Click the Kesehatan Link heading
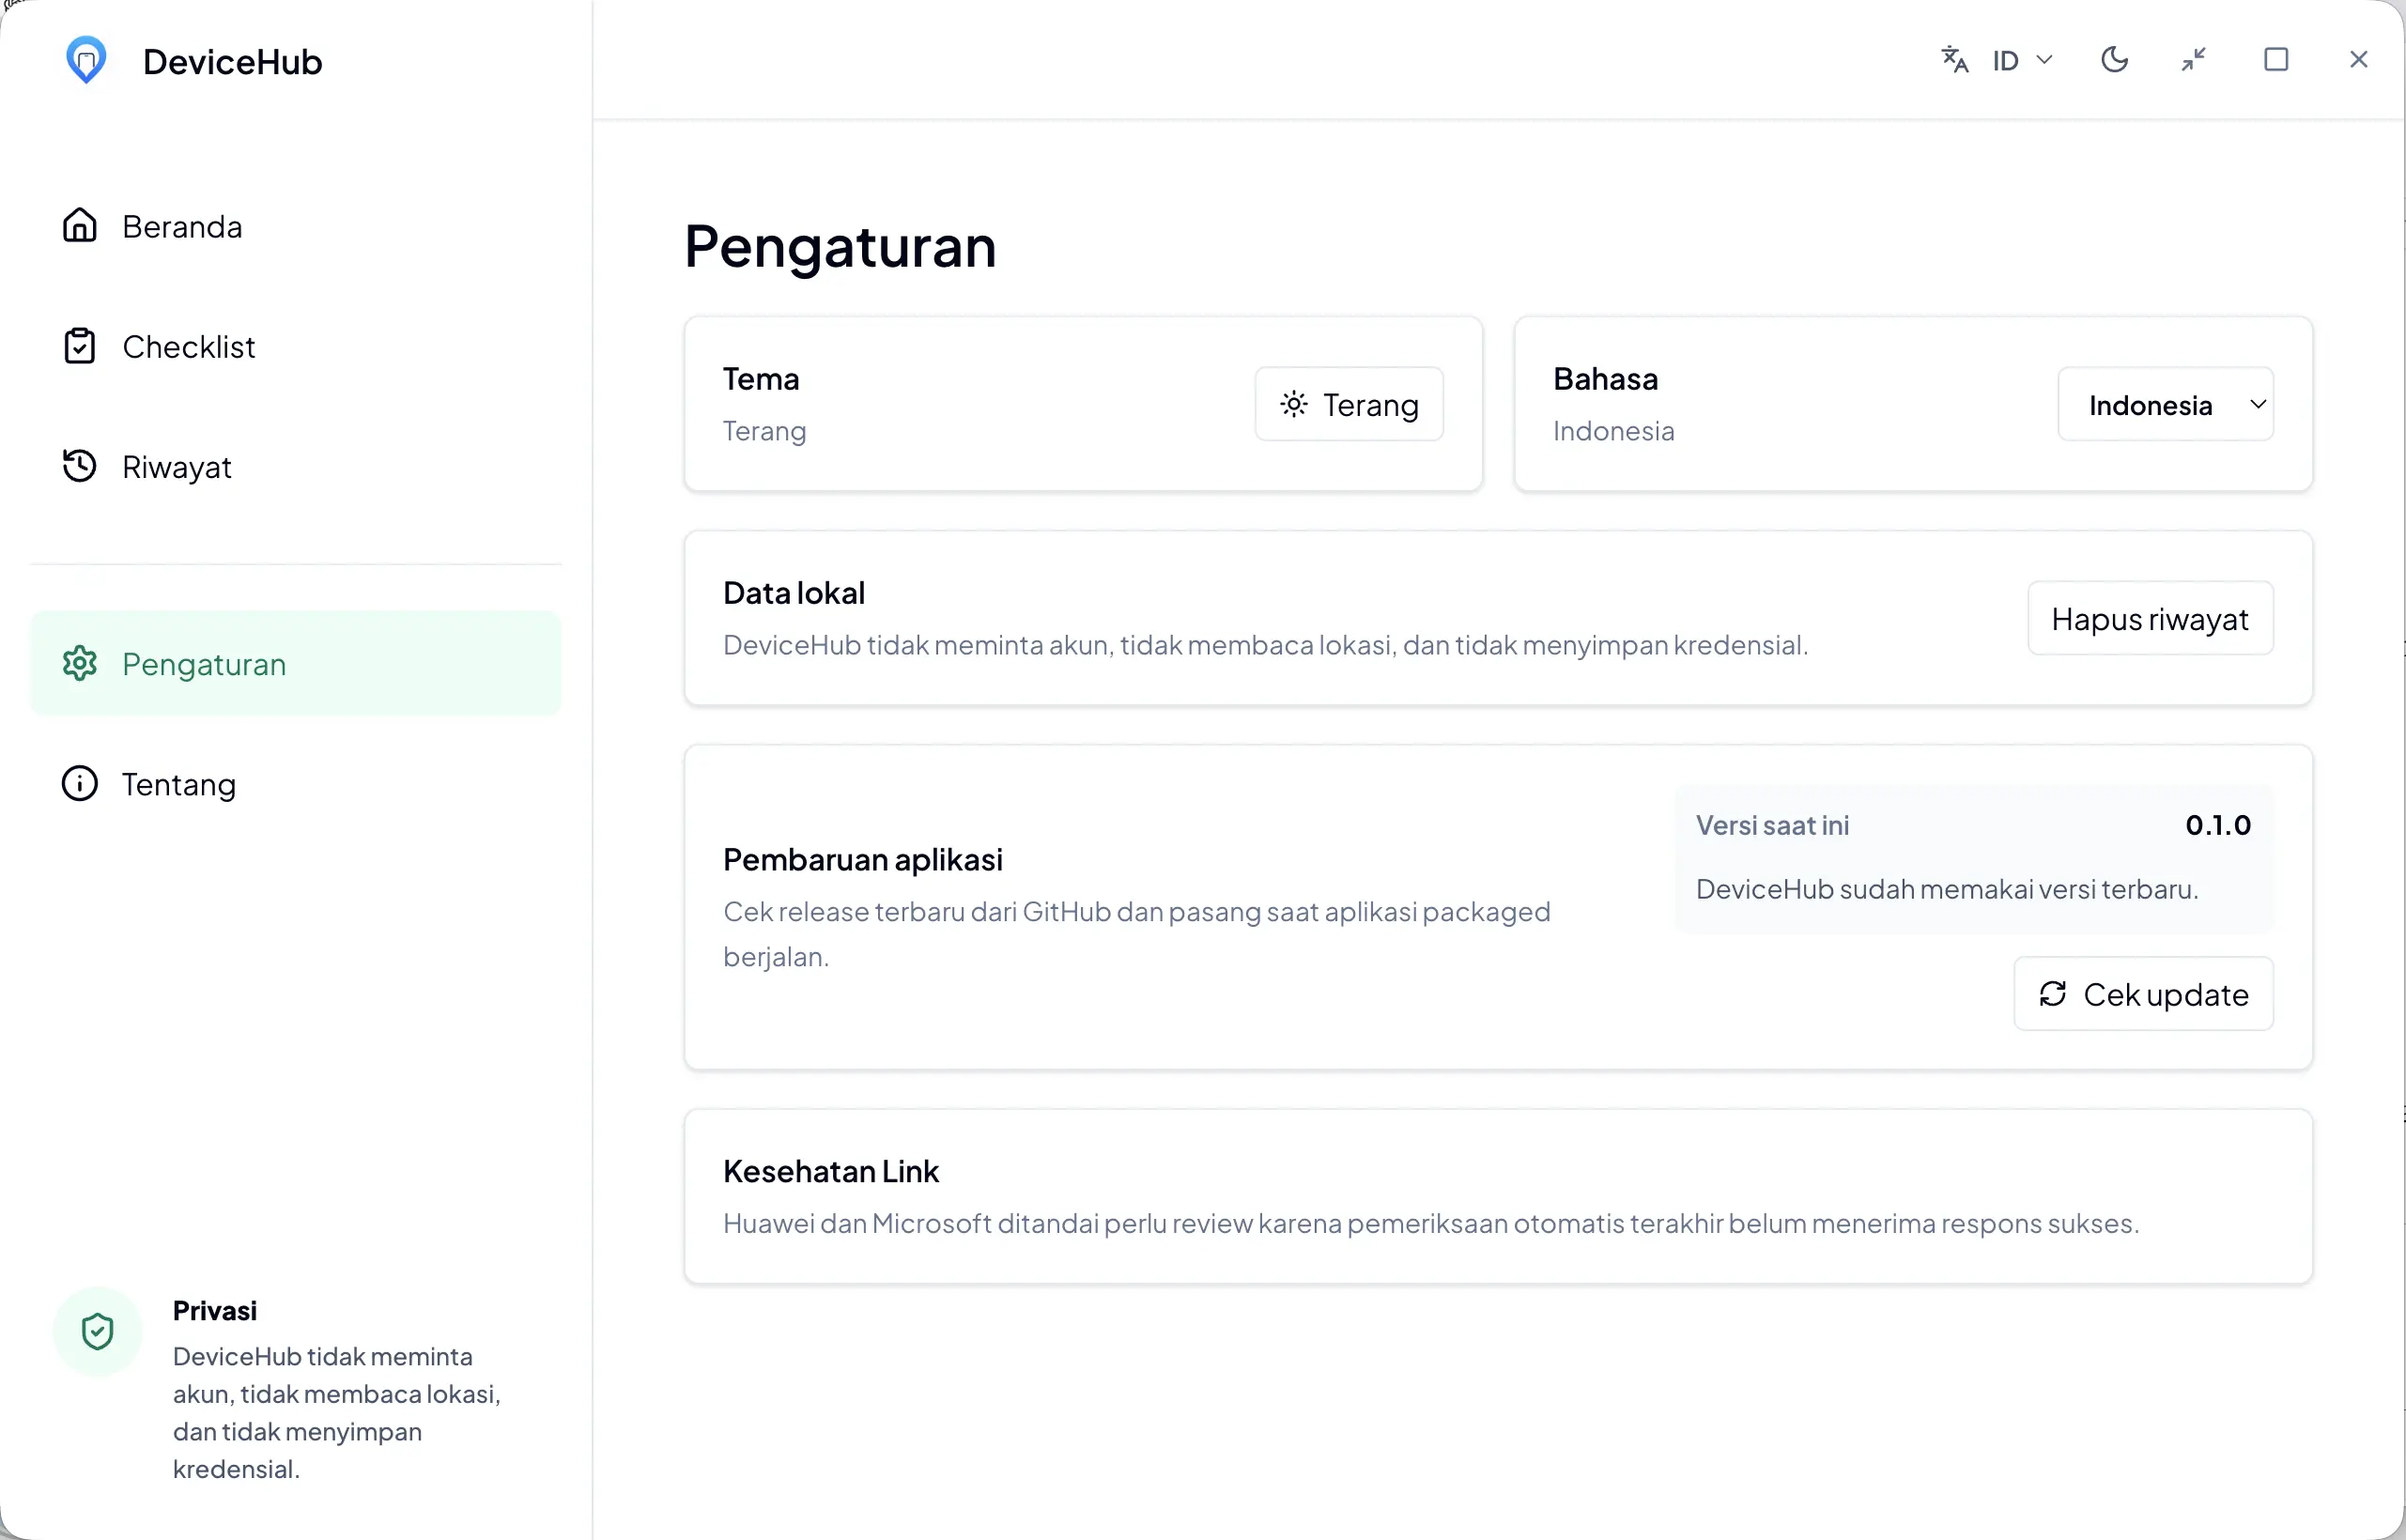Screen dimensions: 2406x1540 (831, 1171)
